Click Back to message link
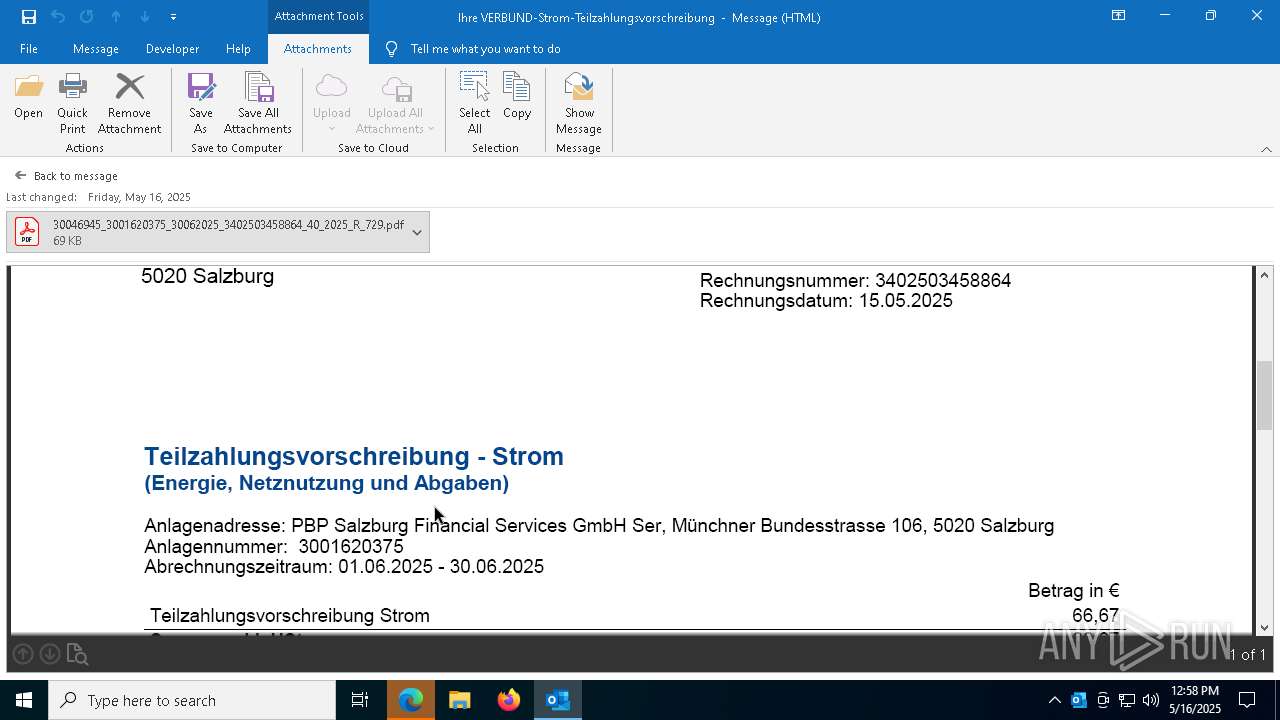The image size is (1280, 720). click(x=66, y=176)
